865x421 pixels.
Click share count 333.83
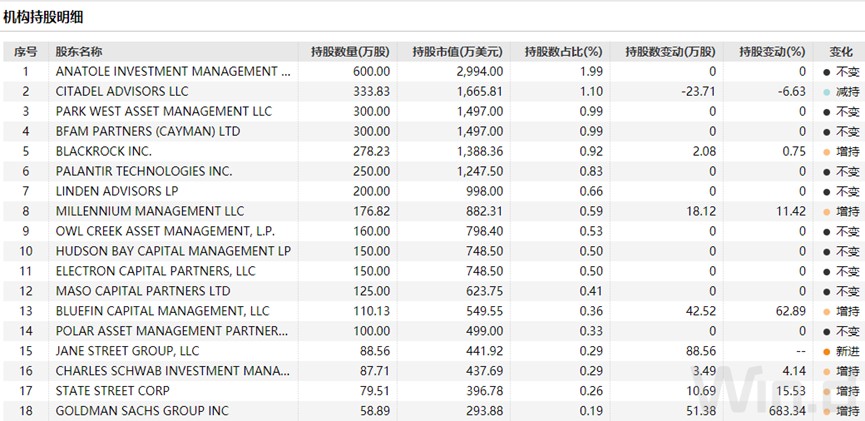point(371,91)
